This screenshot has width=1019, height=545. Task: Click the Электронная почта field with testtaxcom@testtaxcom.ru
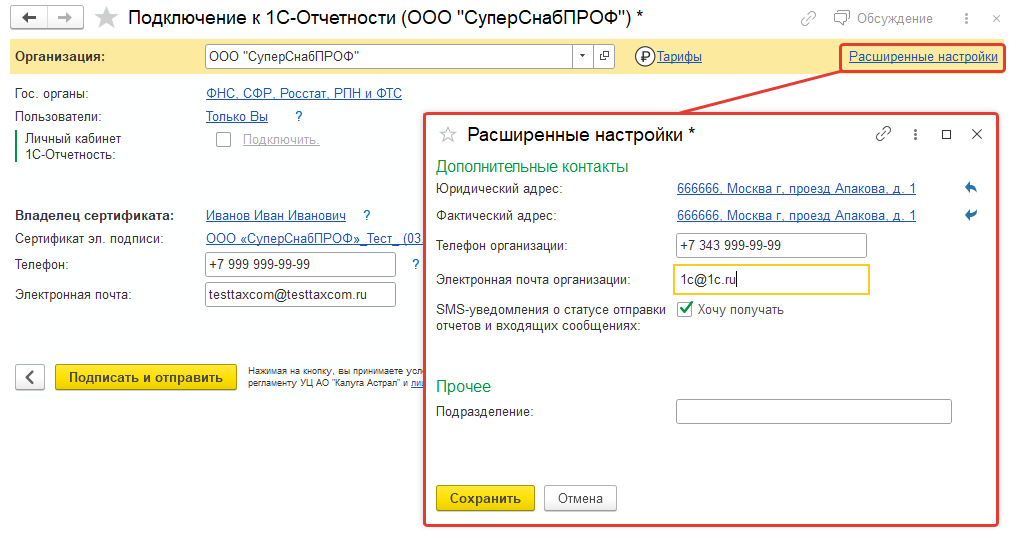[x=300, y=294]
